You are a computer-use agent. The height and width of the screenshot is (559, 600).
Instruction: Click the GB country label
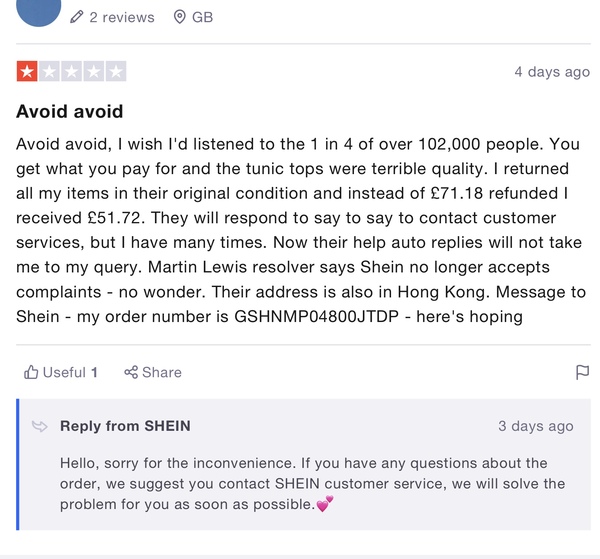click(202, 17)
